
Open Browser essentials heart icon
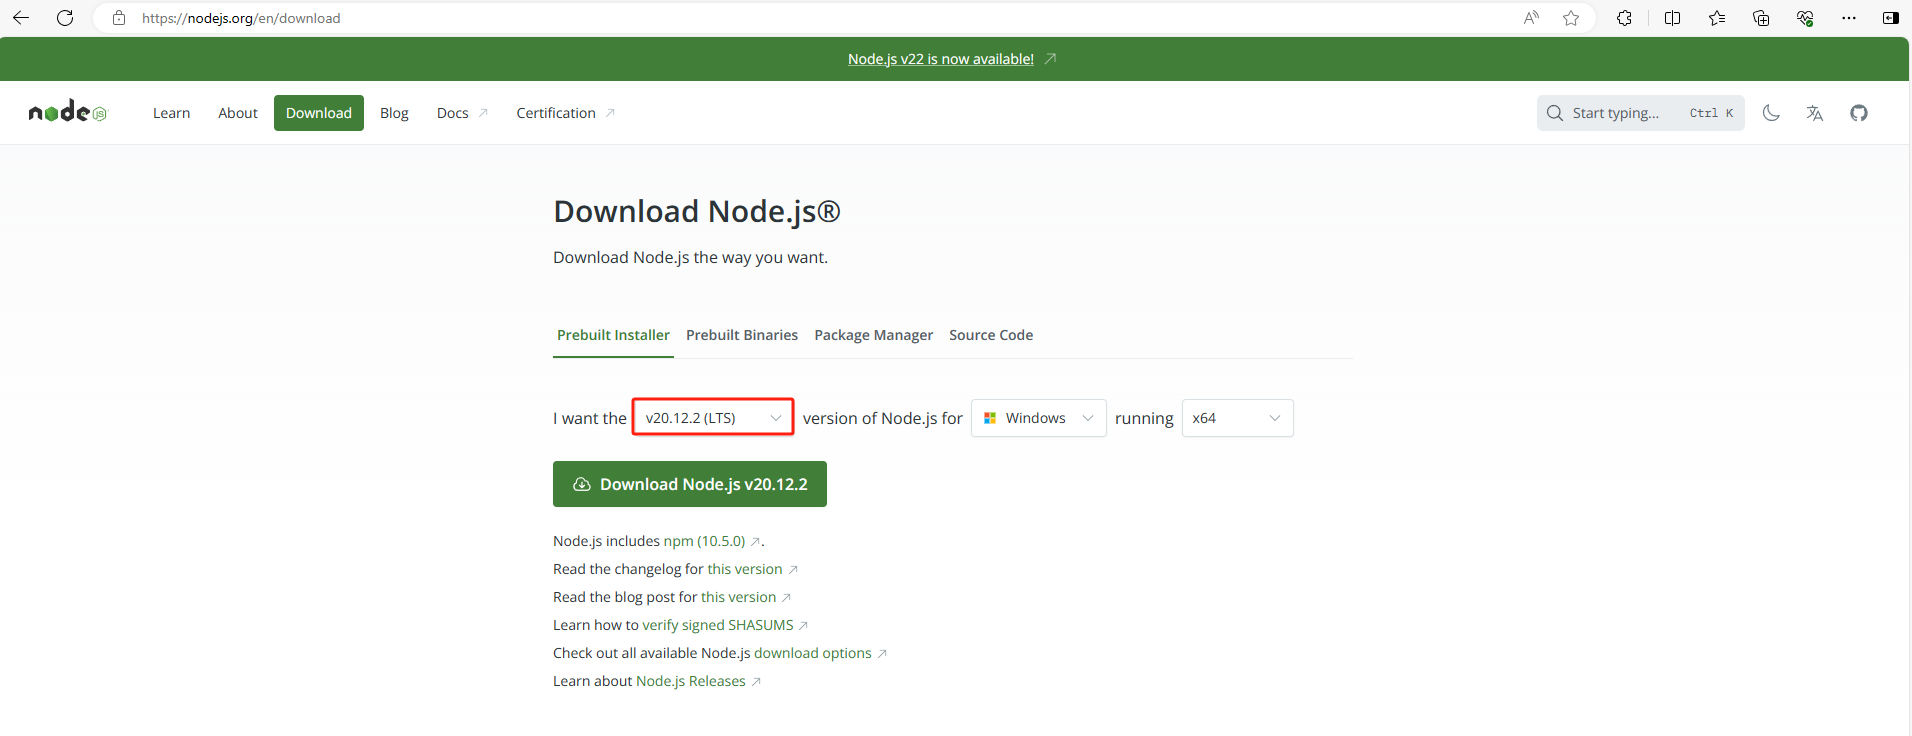coord(1805,18)
